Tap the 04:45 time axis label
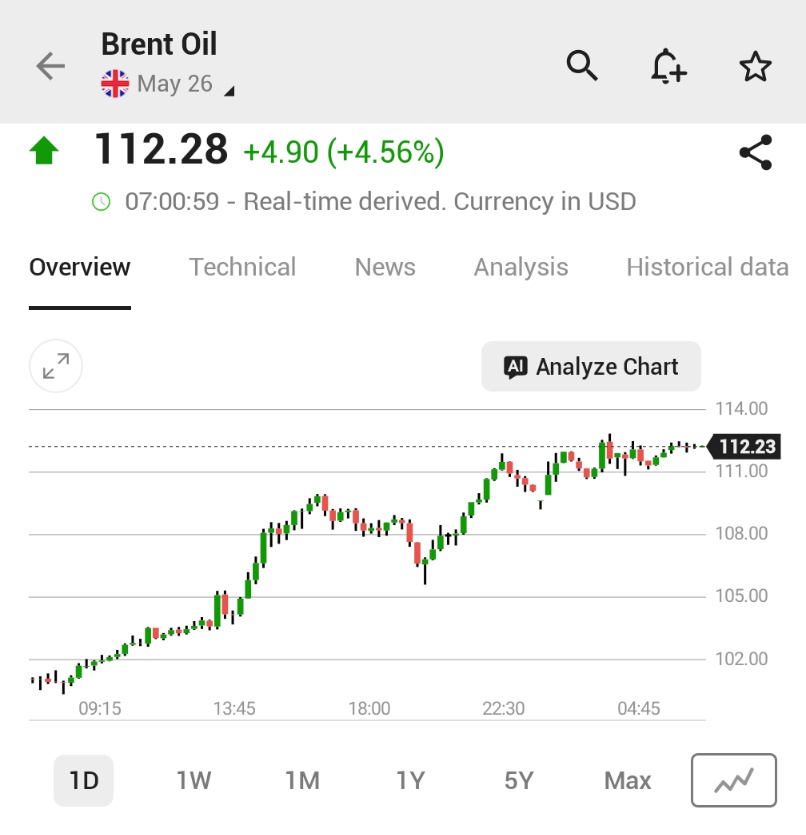 pyautogui.click(x=638, y=709)
